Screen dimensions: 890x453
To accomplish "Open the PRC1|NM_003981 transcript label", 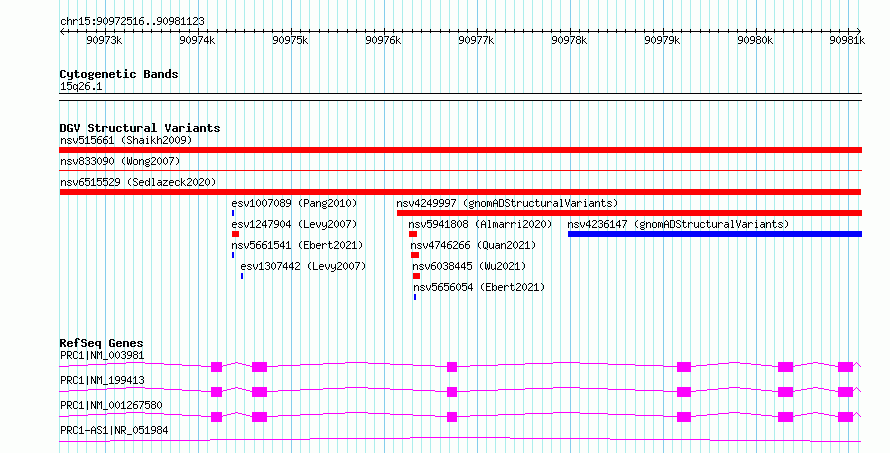I will (x=102, y=356).
